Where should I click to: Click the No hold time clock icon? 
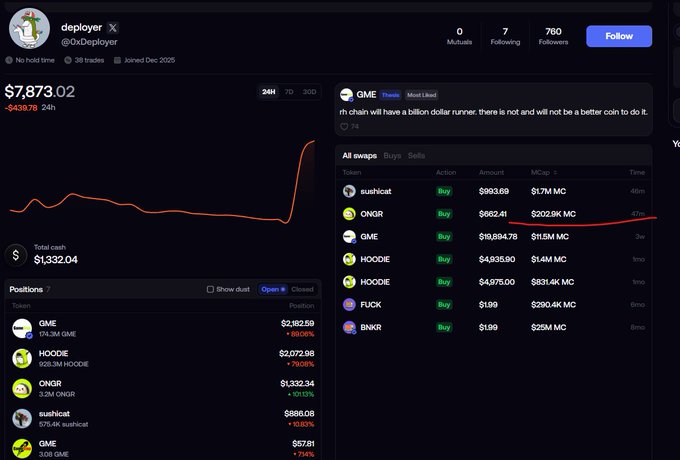tap(9, 60)
